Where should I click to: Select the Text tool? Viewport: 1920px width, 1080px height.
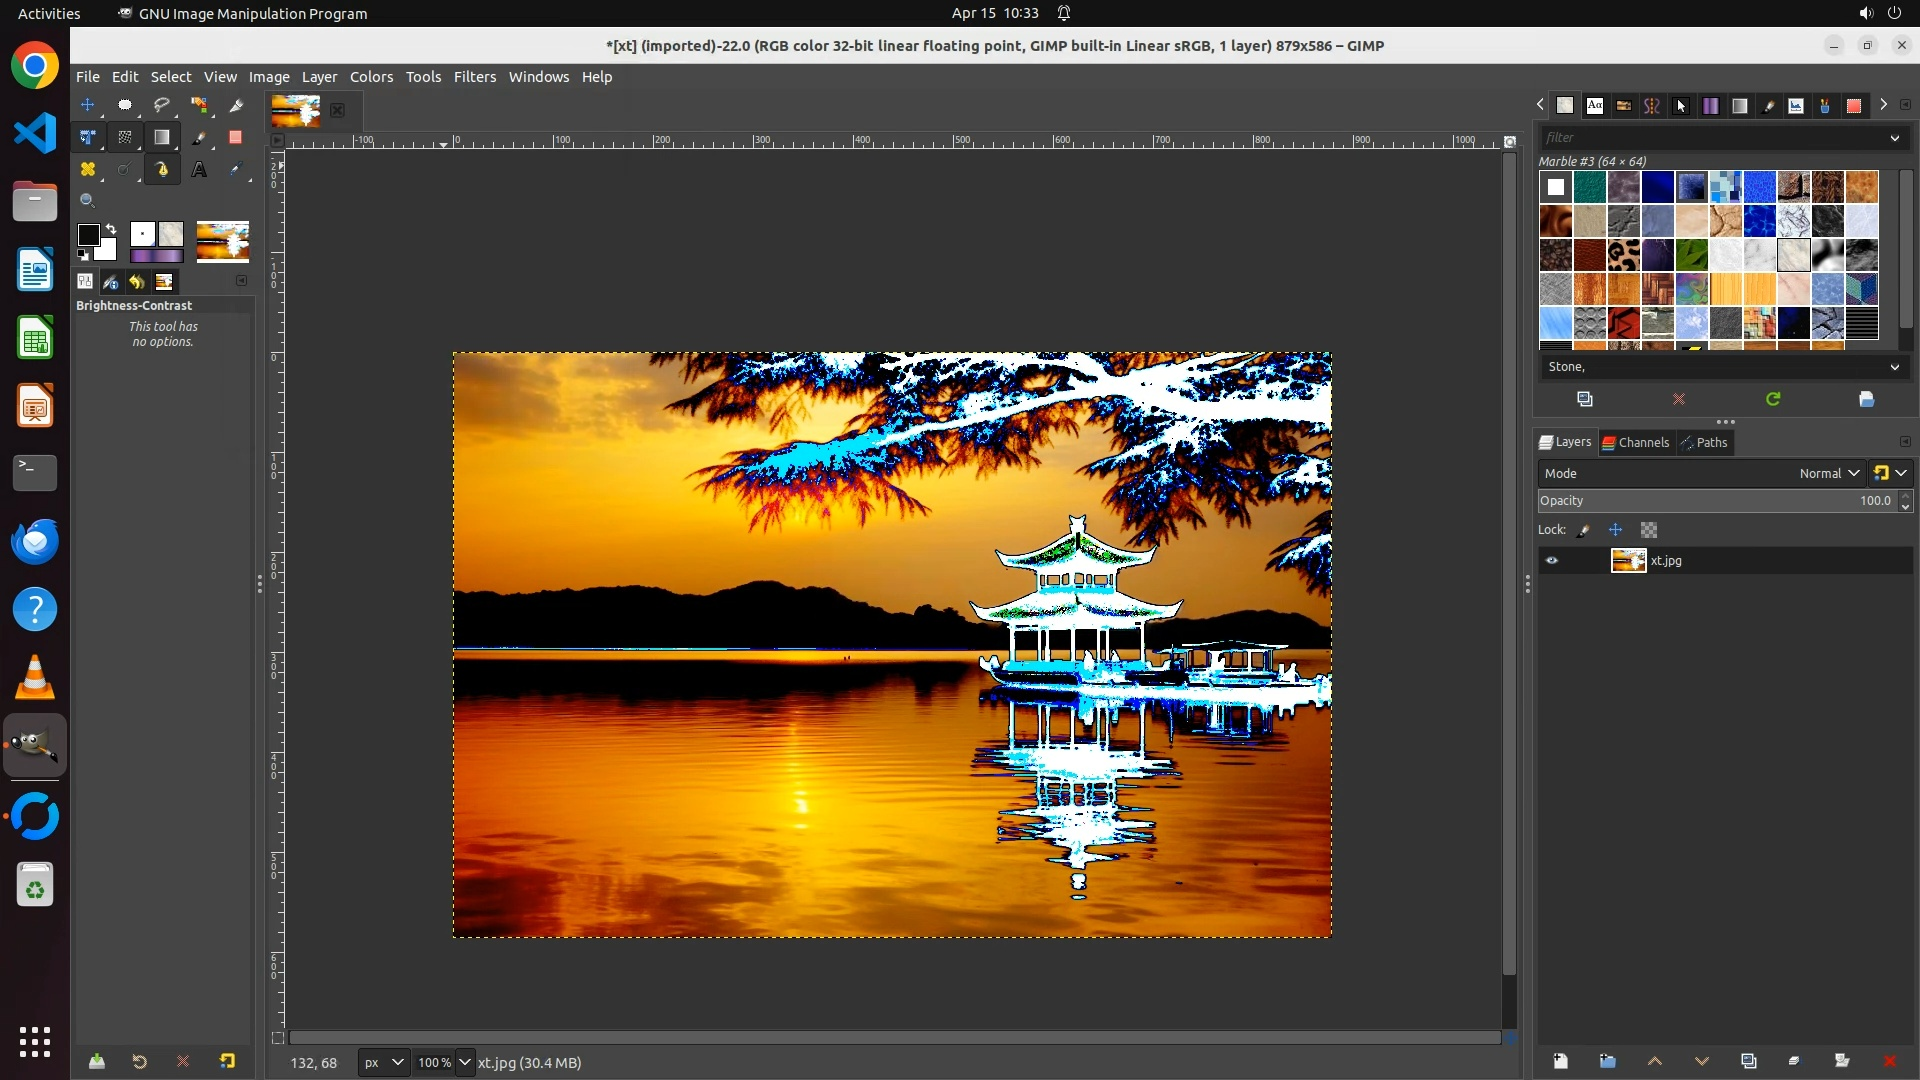click(199, 170)
